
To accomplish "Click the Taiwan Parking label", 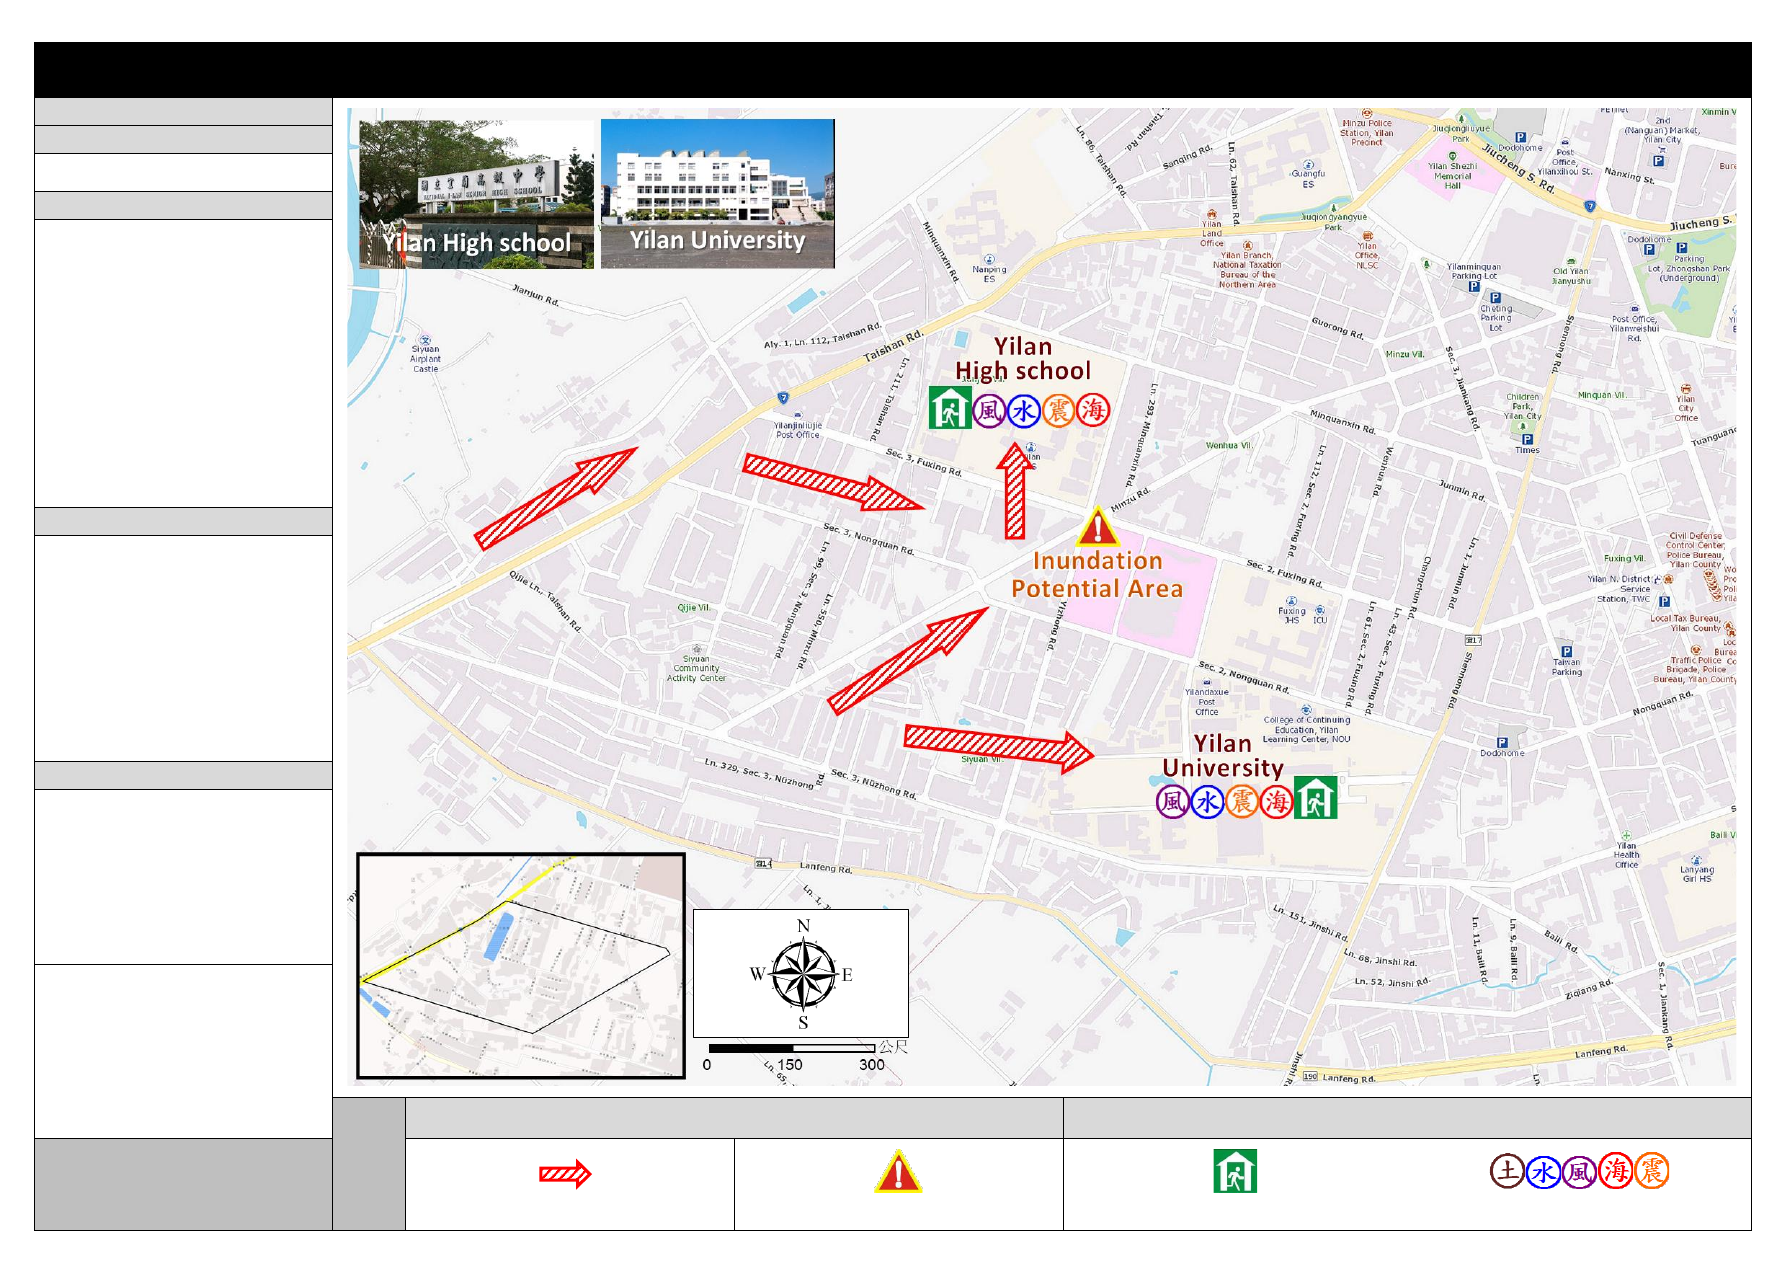I will [x=1566, y=667].
